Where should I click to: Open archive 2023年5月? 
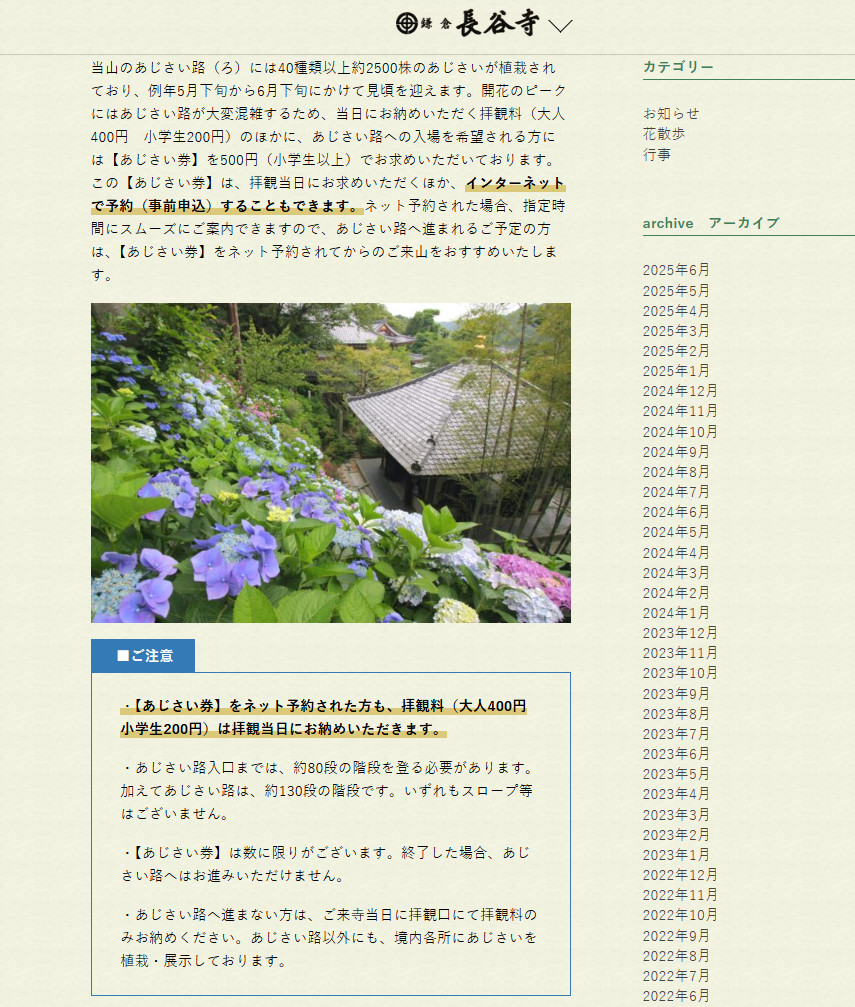pos(676,774)
